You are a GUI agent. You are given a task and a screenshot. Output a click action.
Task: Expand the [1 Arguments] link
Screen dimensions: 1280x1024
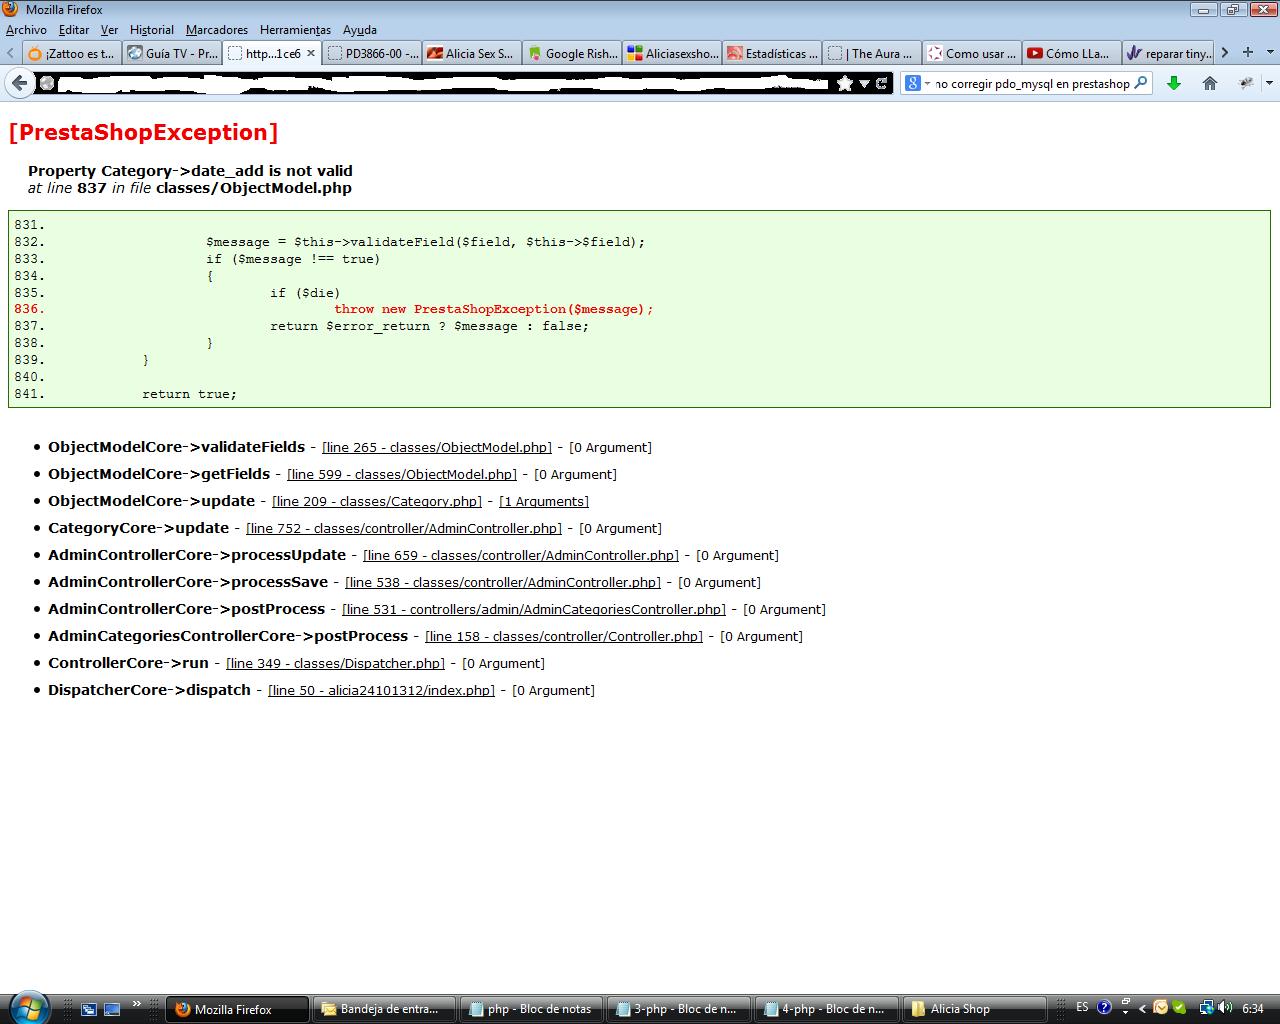coord(544,501)
